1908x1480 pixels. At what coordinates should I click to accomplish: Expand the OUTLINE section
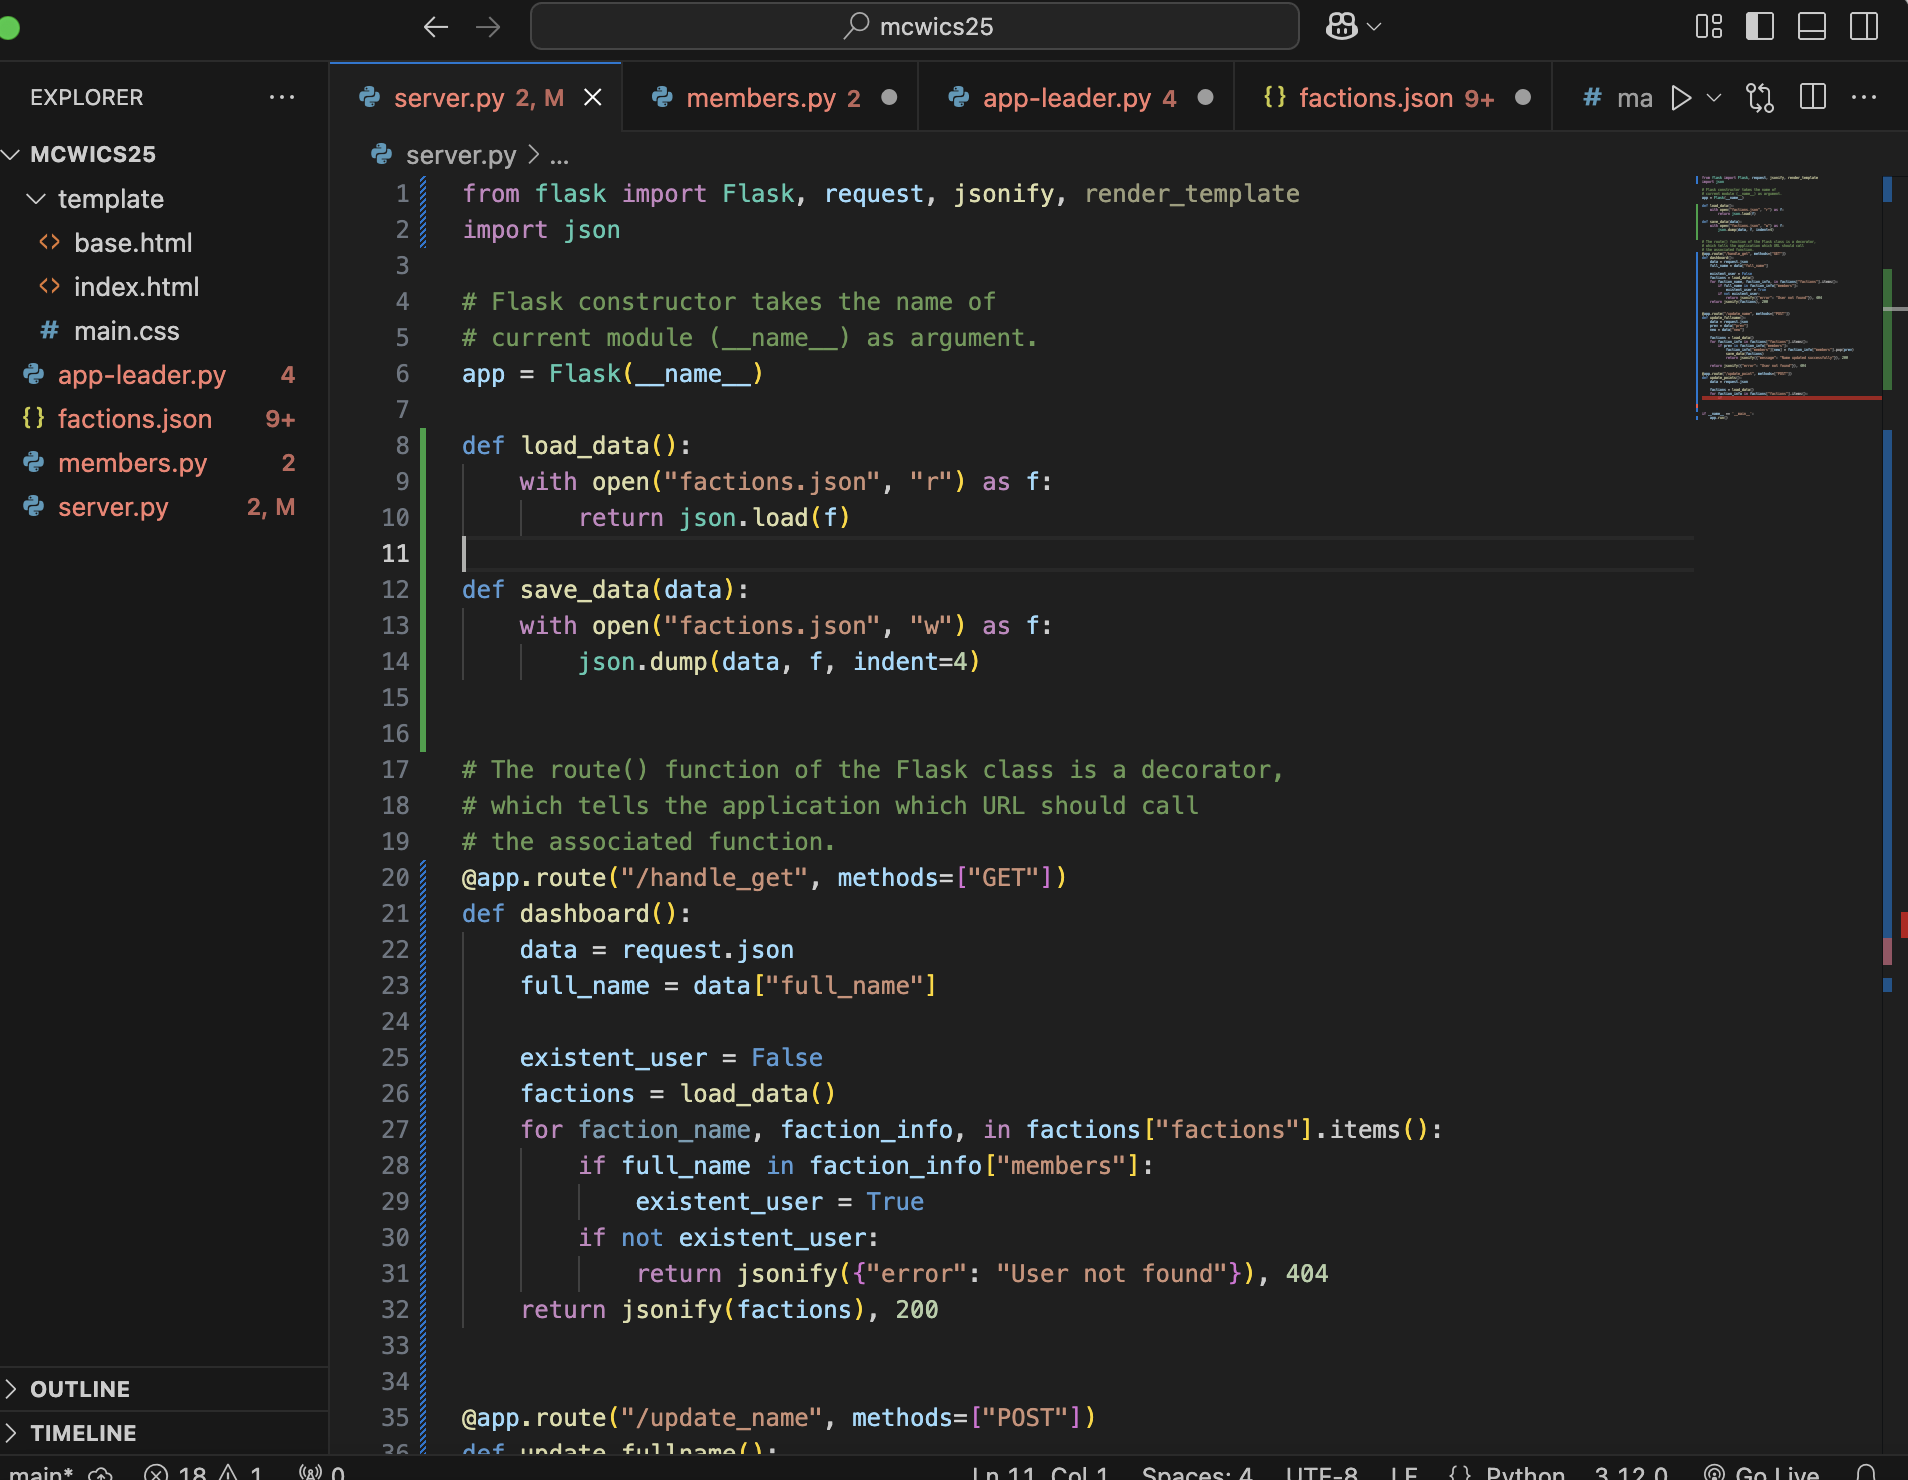coord(80,1389)
